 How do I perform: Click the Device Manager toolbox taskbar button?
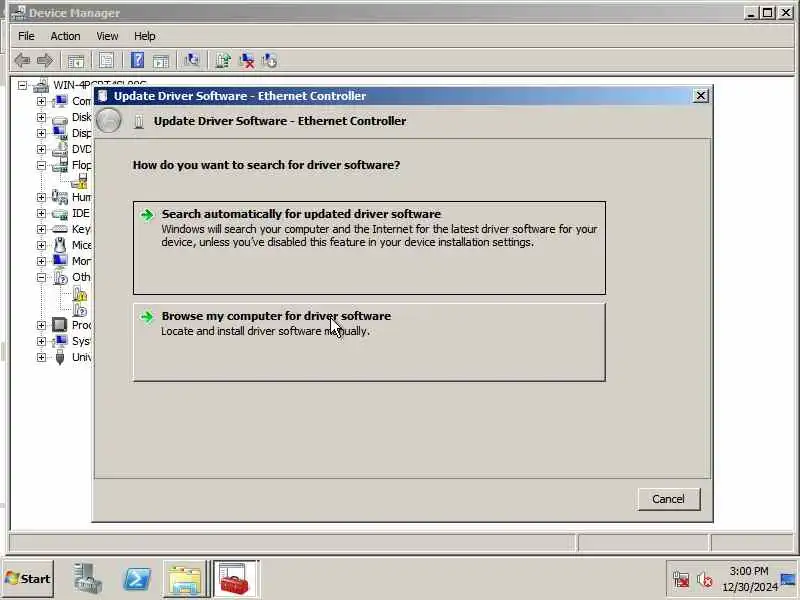(x=236, y=579)
